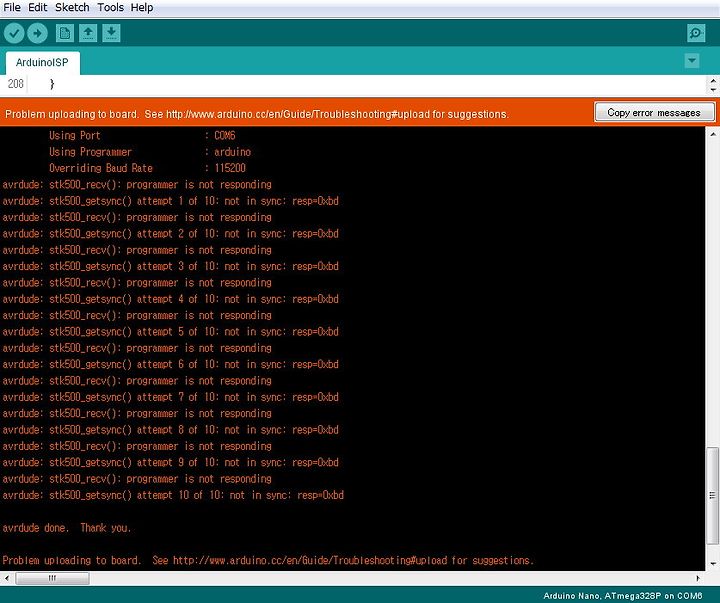
Task: Click the 'Using Programmer : arduino' line
Action: 150,152
